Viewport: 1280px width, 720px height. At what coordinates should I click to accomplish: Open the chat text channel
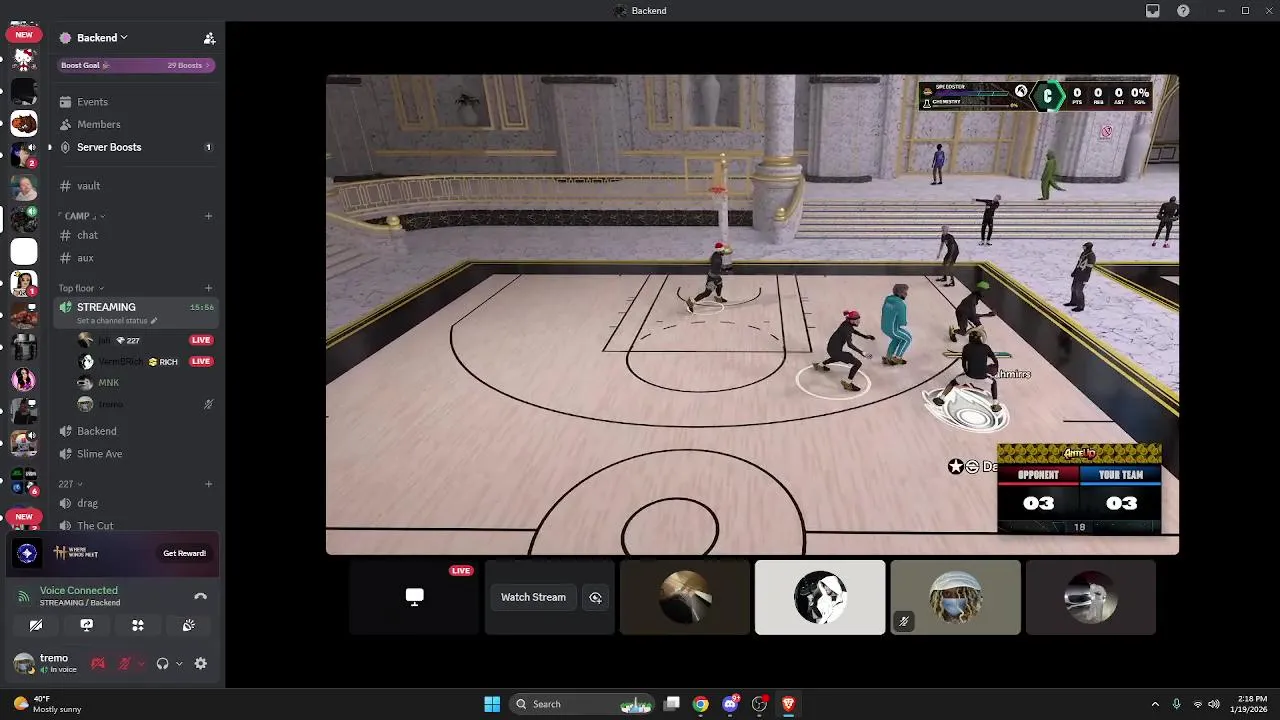(135, 235)
